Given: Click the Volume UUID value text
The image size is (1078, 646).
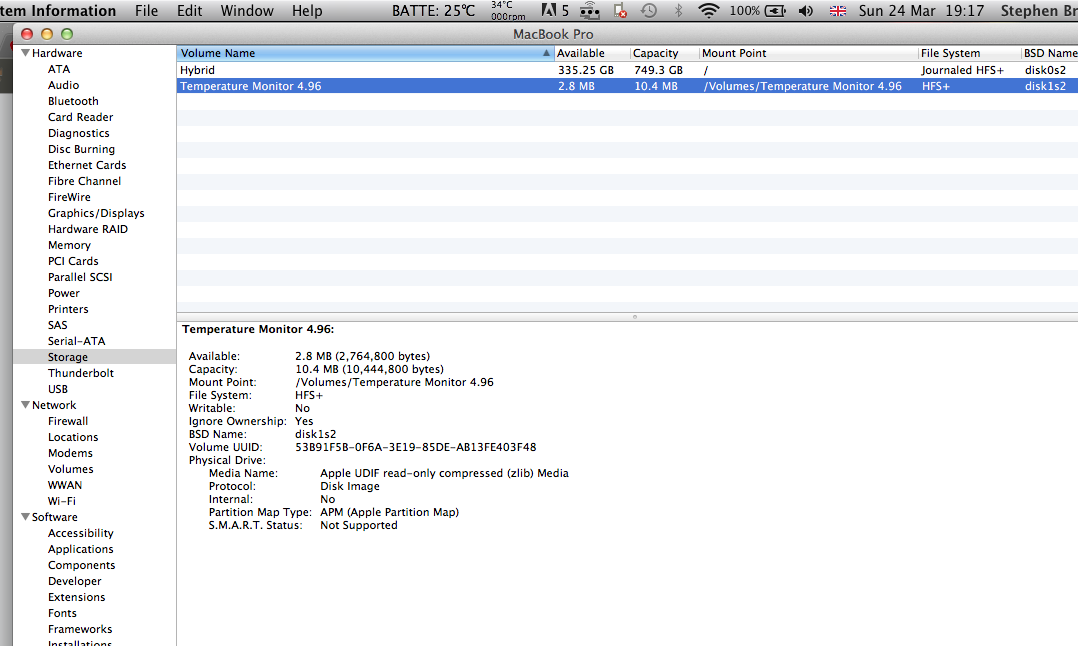Looking at the screenshot, I should [x=415, y=447].
